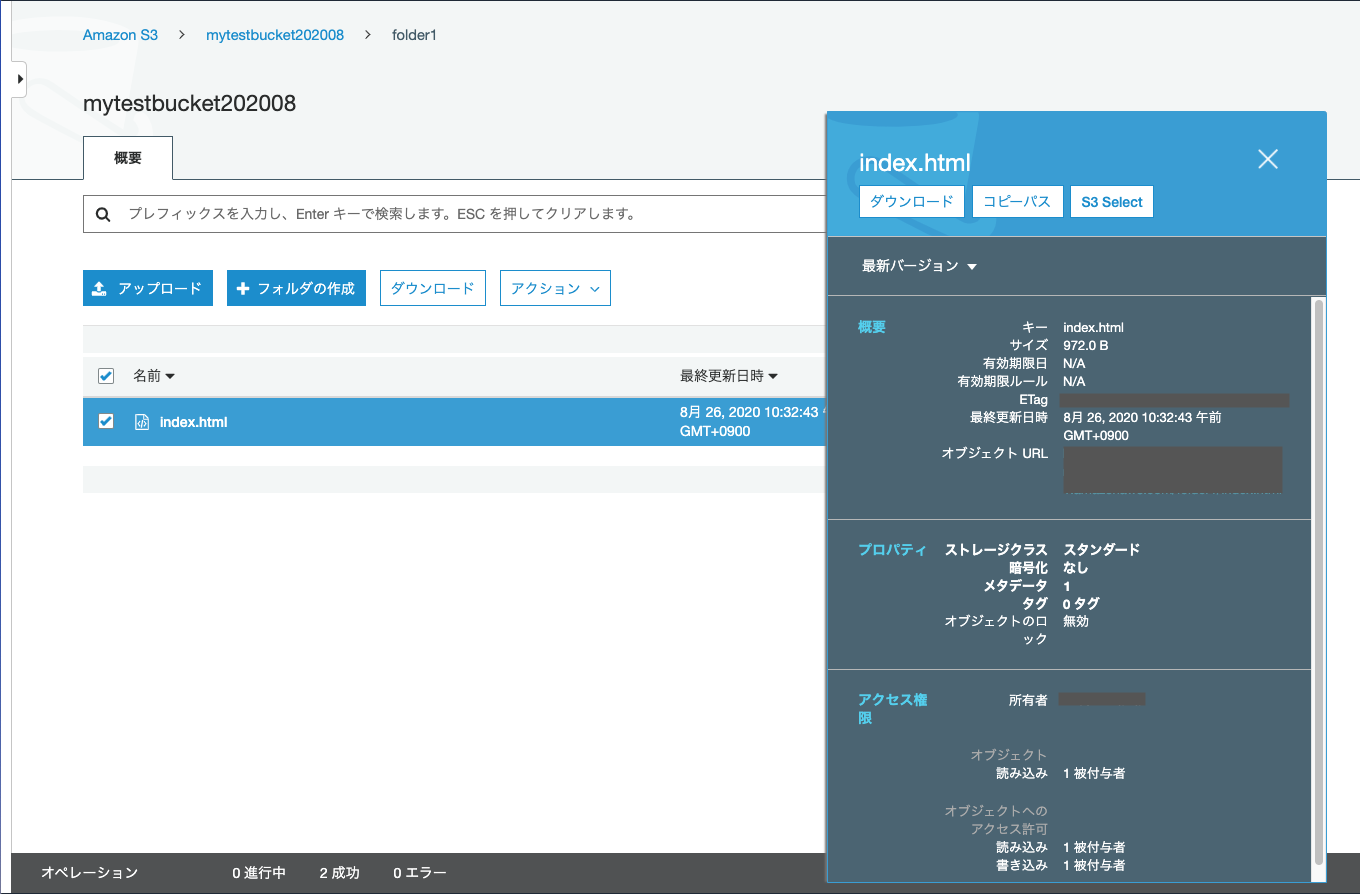Expand the left sidebar arrow
Image resolution: width=1360 pixels, height=894 pixels.
click(18, 79)
